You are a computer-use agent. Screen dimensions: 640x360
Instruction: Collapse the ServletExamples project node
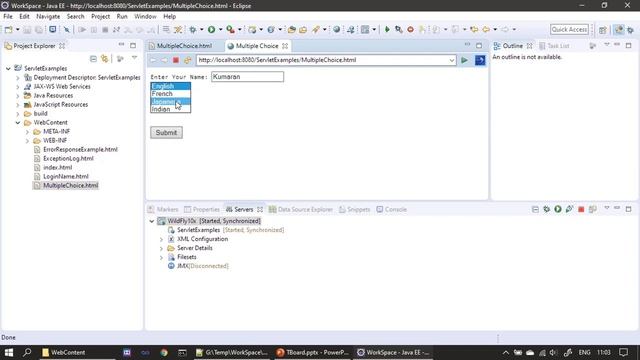[8, 69]
